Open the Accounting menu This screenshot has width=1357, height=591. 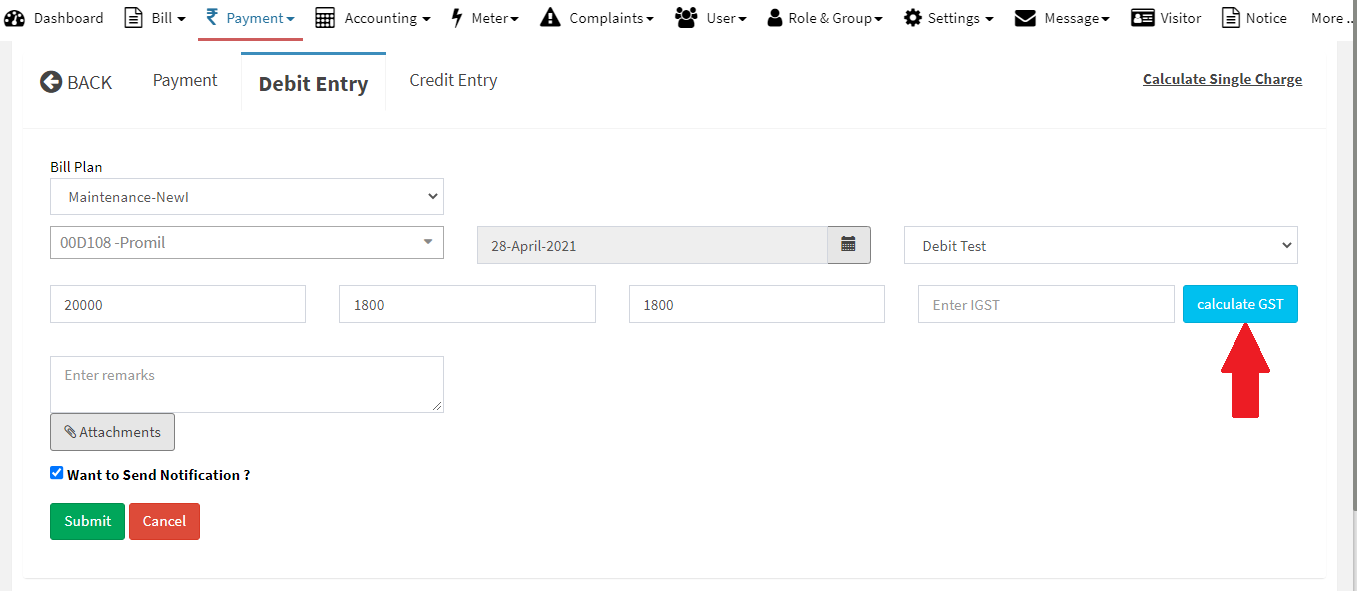coord(372,18)
